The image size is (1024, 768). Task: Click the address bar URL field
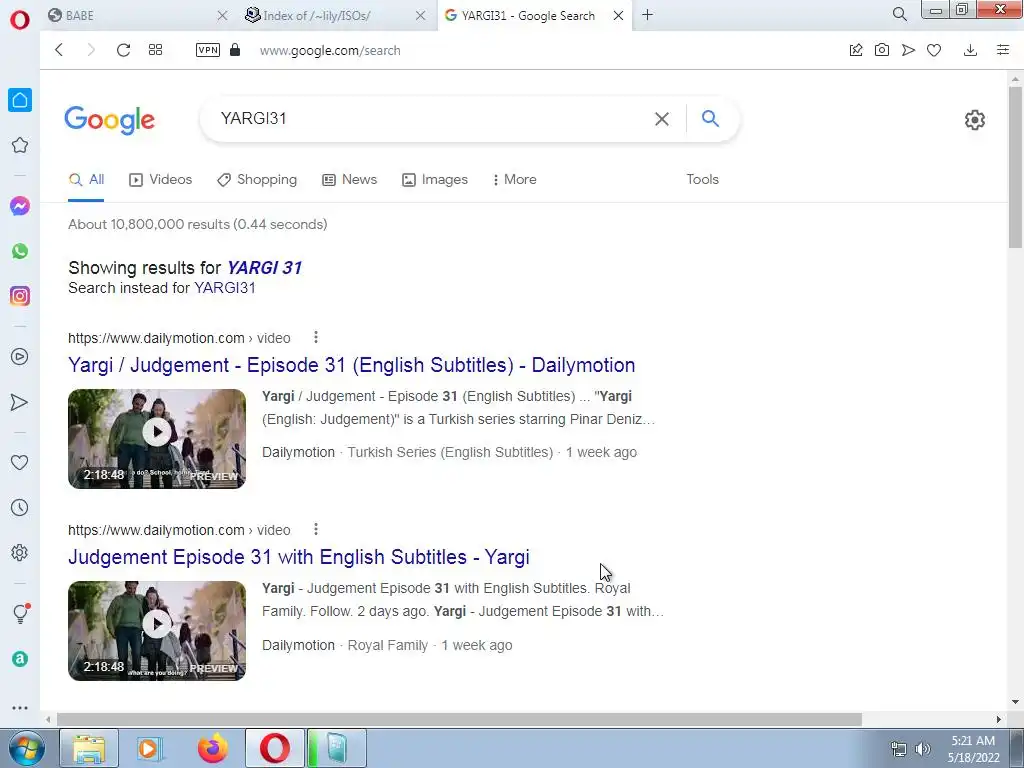(330, 50)
